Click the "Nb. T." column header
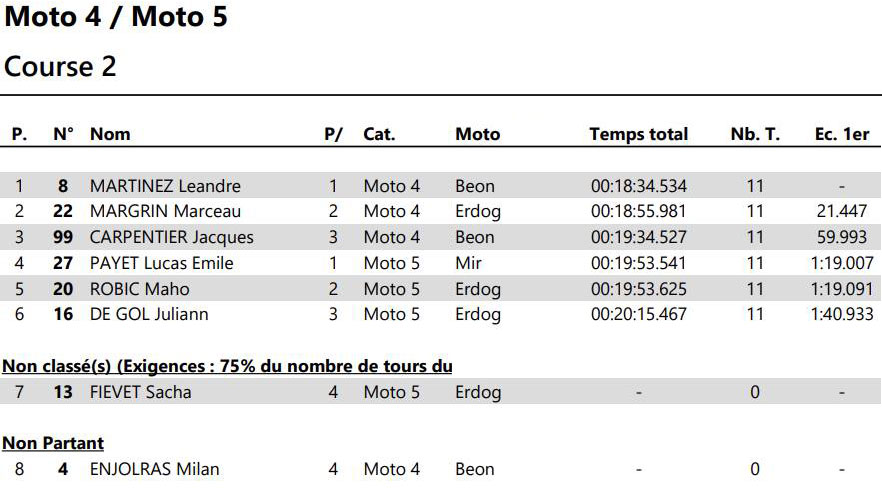 (755, 134)
